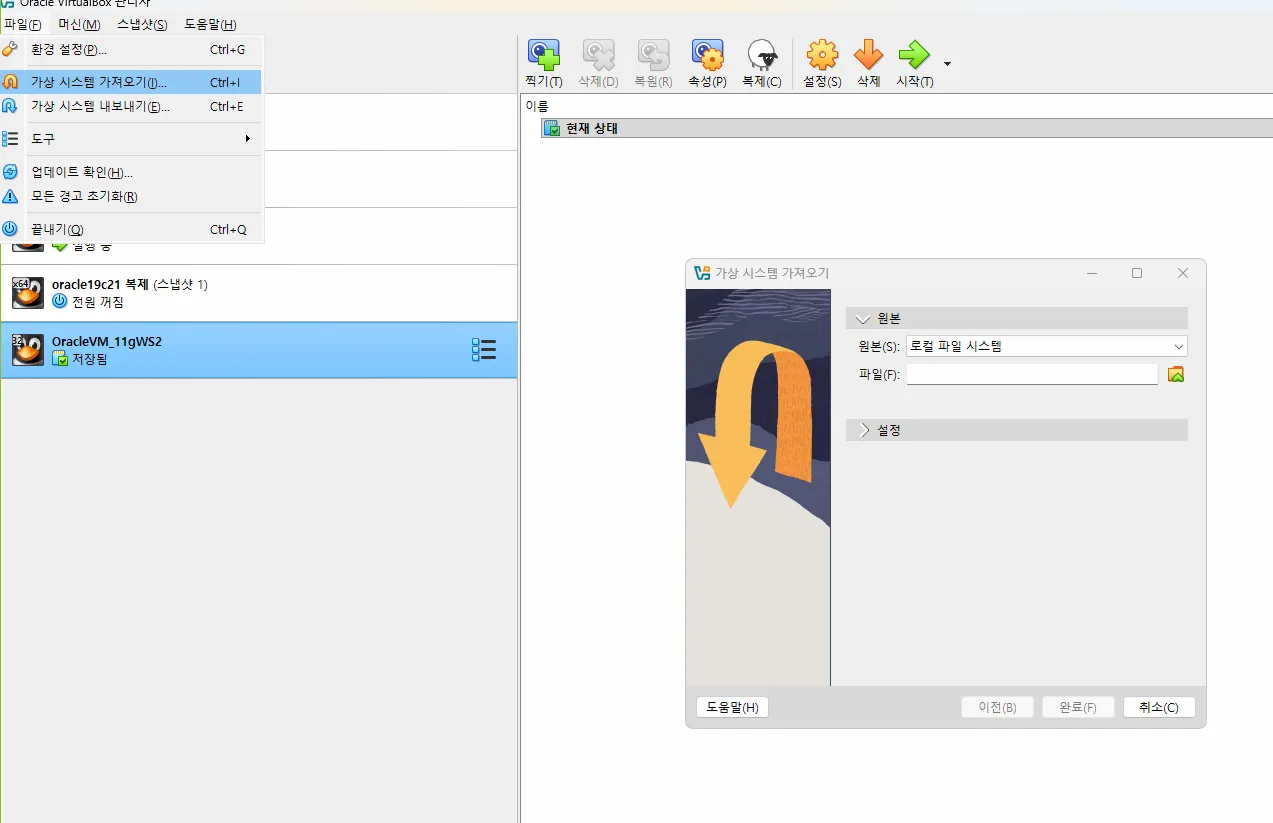Click the power icon beside 끝내기

tap(10, 229)
